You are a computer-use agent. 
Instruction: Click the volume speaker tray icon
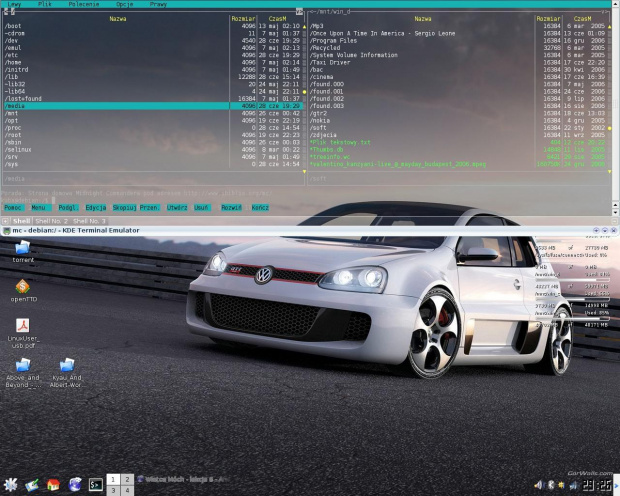pyautogui.click(x=539, y=485)
